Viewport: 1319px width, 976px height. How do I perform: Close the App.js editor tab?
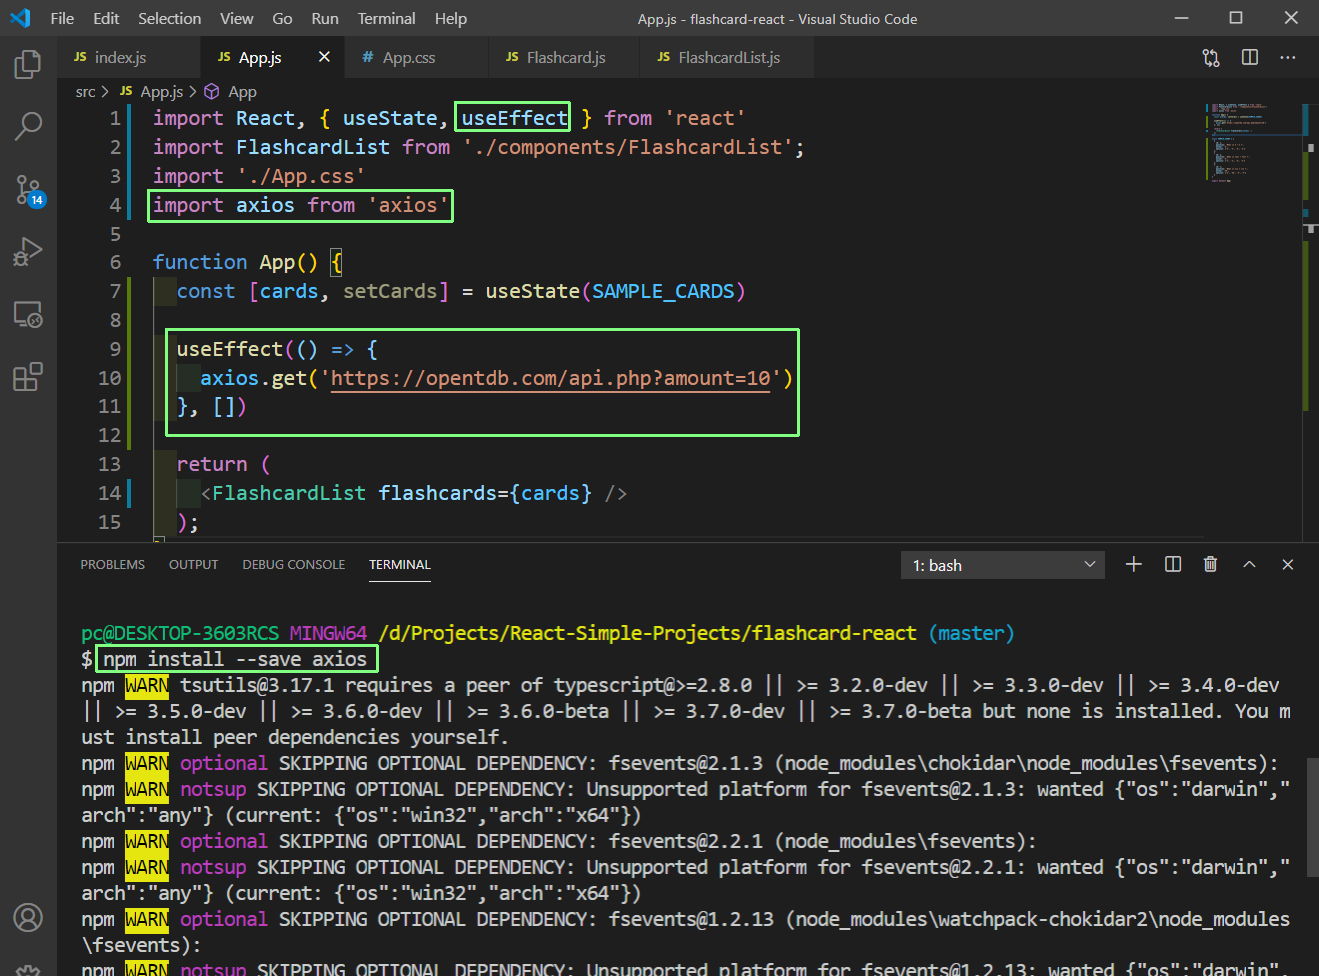[324, 57]
